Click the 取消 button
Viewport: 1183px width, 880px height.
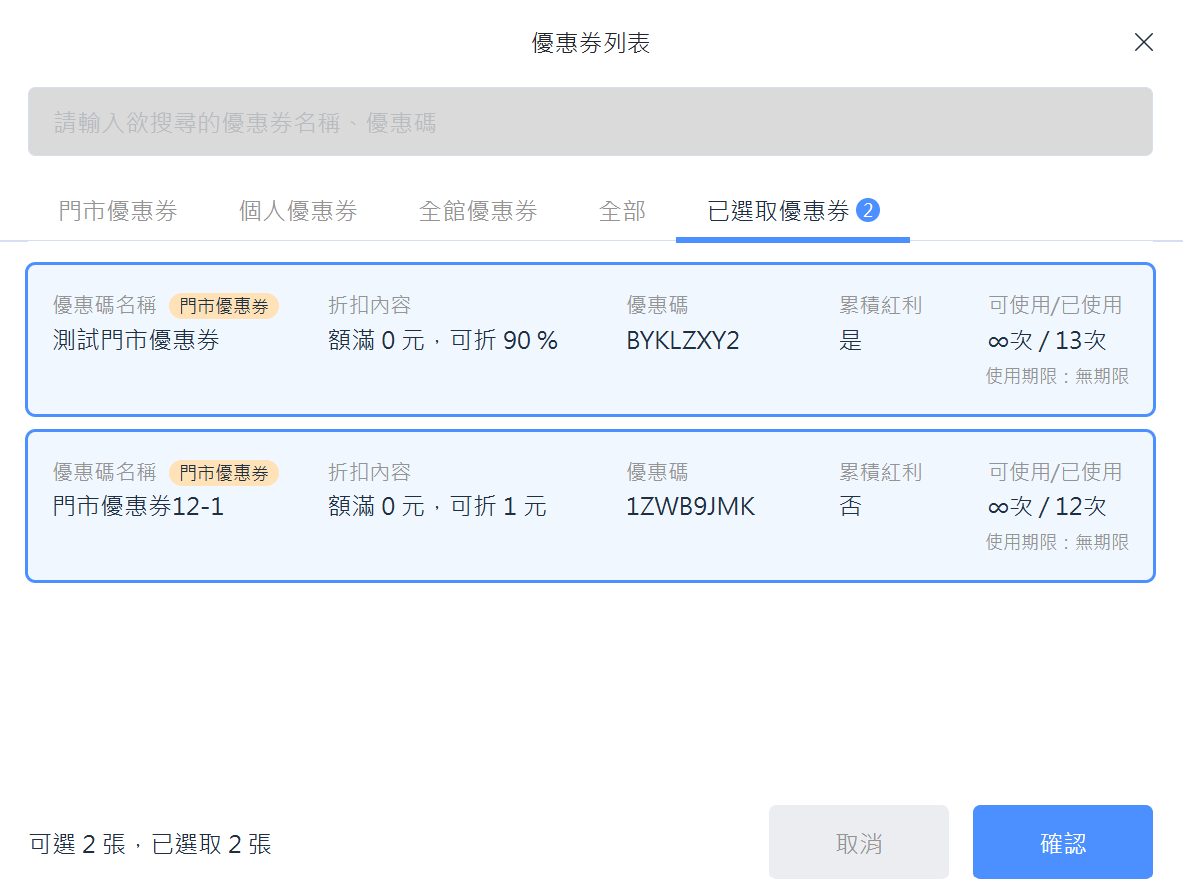[x=859, y=842]
